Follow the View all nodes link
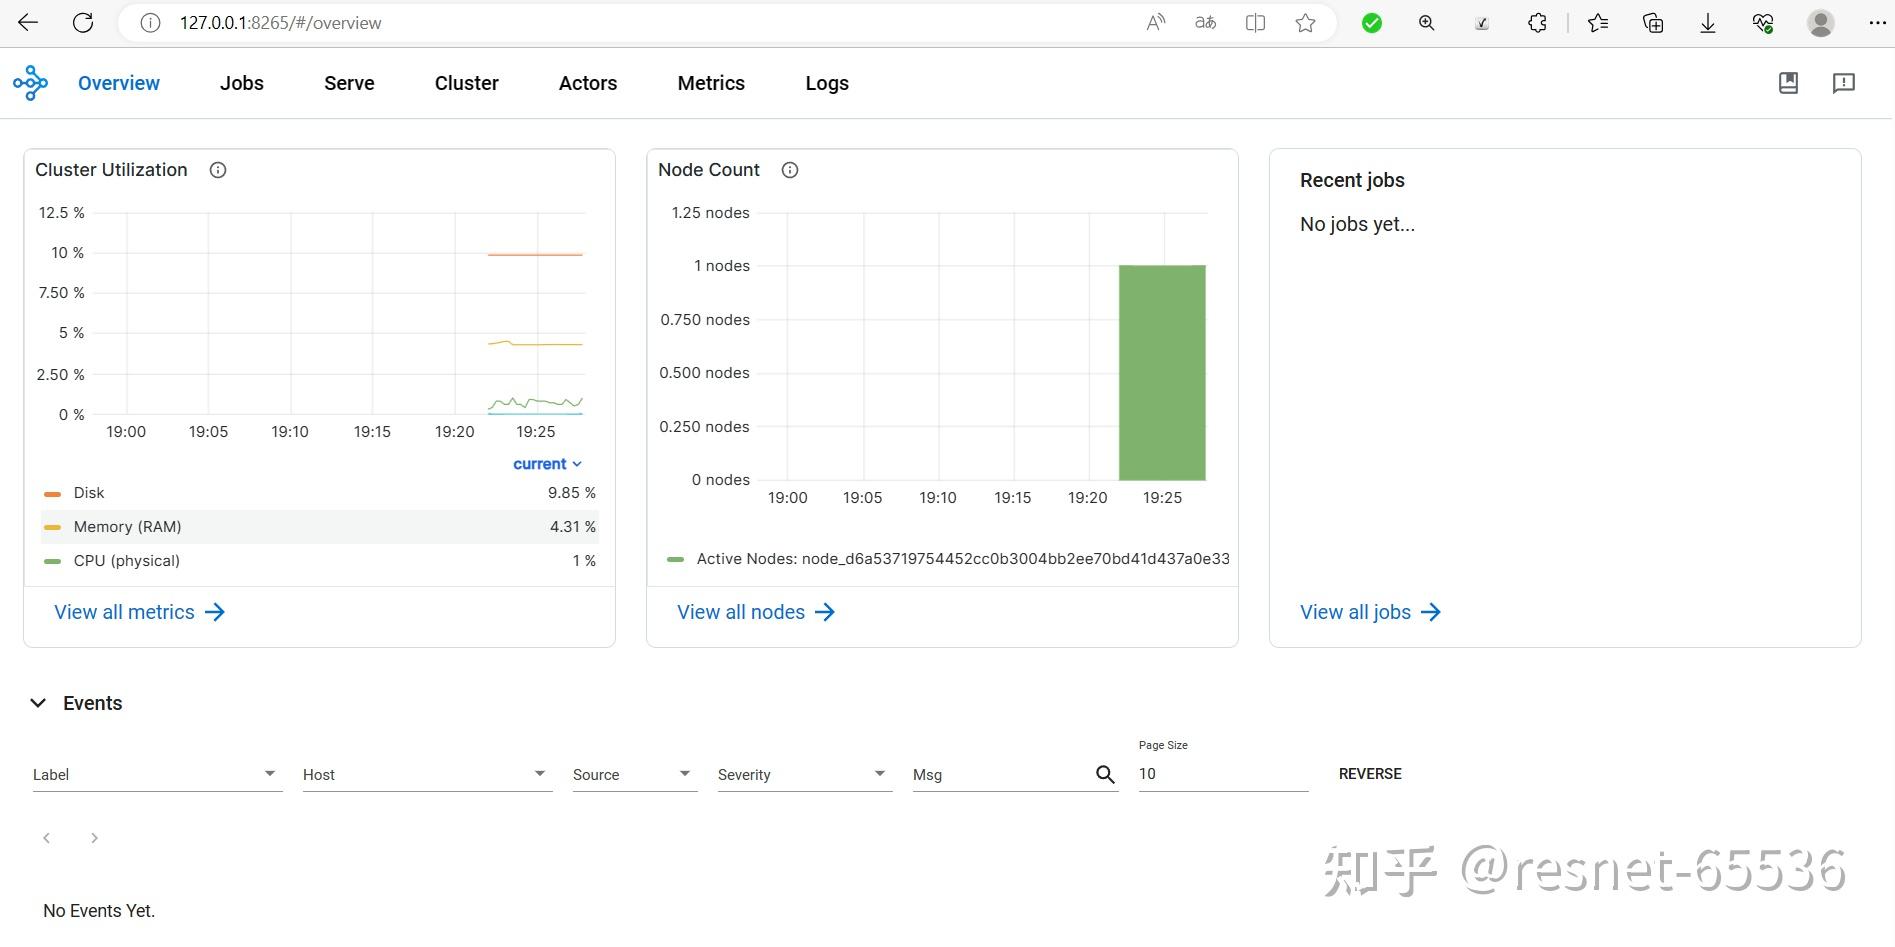The width and height of the screenshot is (1895, 947). 740,611
